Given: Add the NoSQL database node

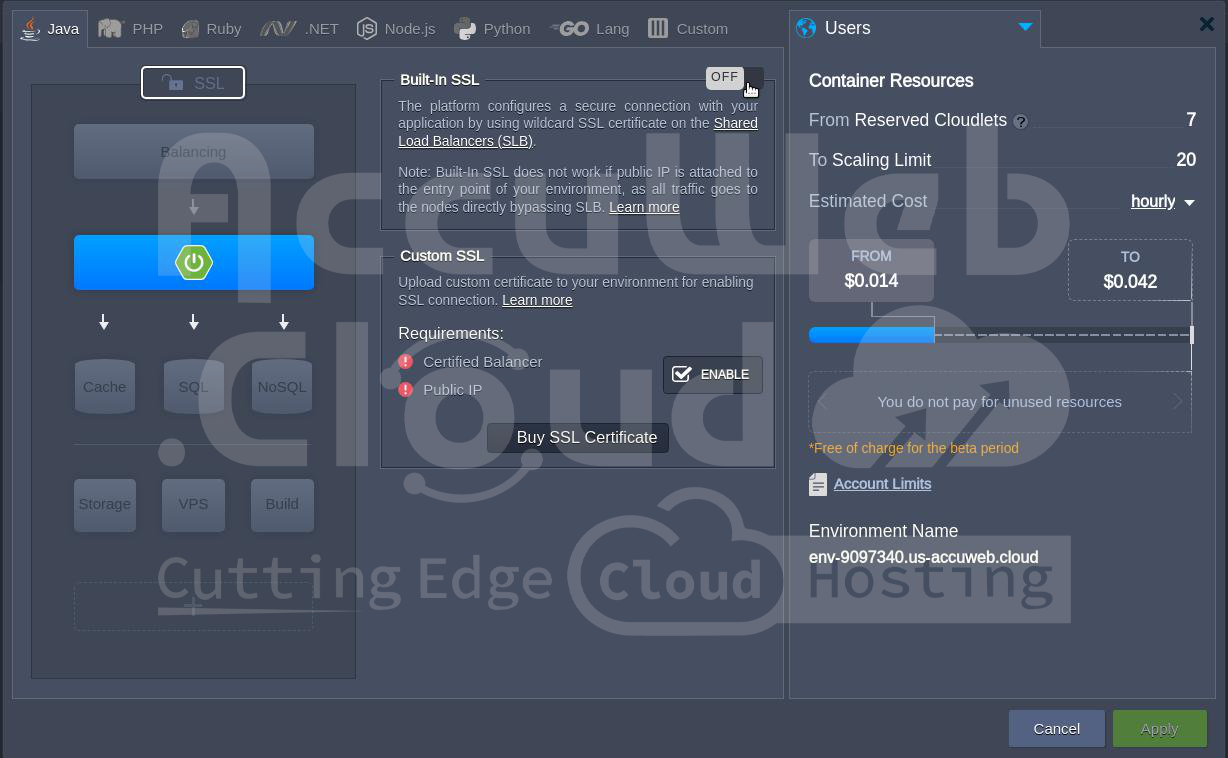Looking at the screenshot, I should point(282,387).
